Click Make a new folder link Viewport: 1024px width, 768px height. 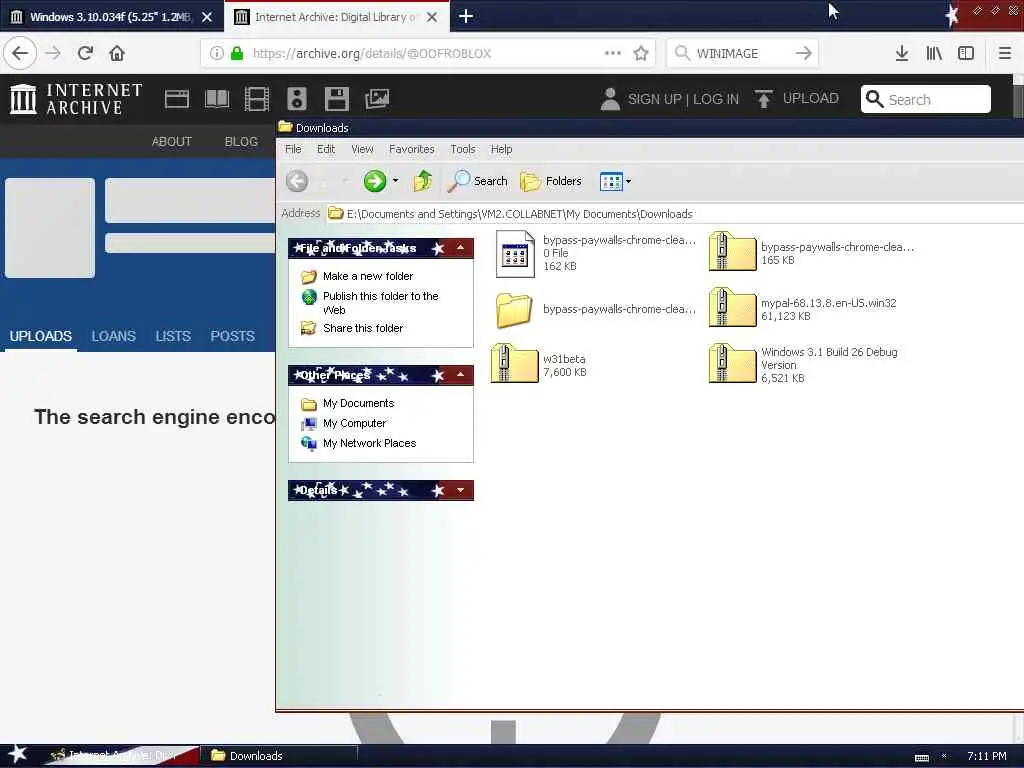pos(368,276)
